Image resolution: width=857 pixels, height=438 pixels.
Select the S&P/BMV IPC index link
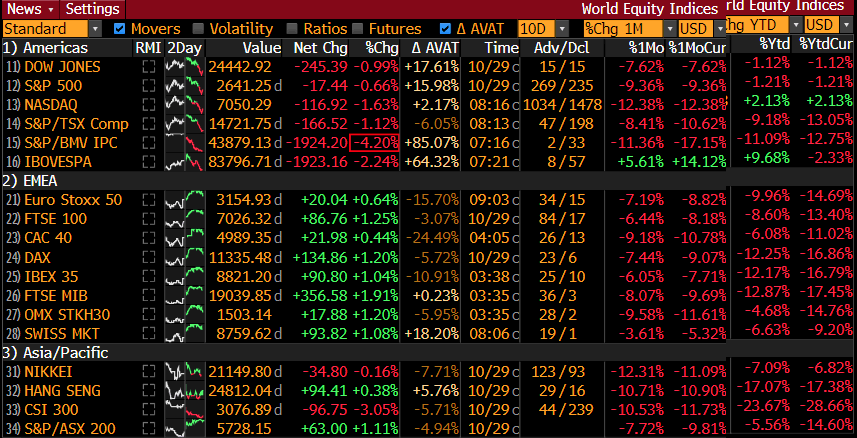(71, 143)
